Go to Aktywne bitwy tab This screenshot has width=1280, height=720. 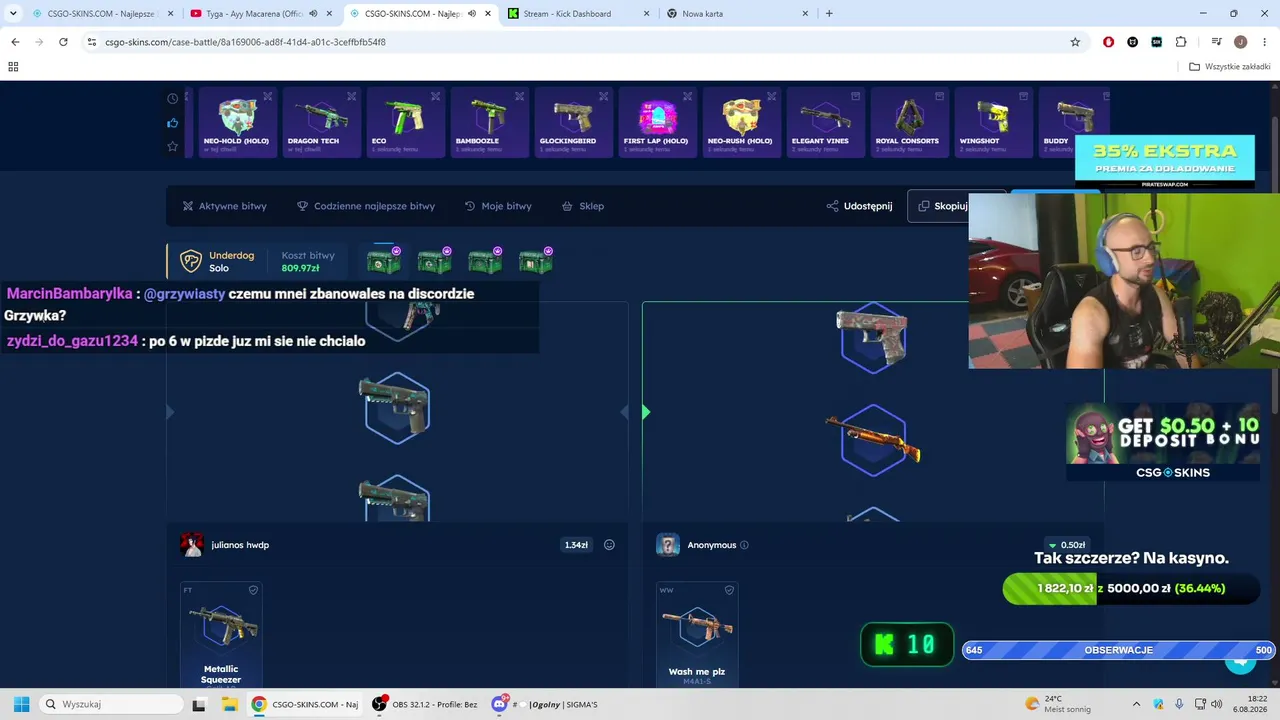click(225, 206)
